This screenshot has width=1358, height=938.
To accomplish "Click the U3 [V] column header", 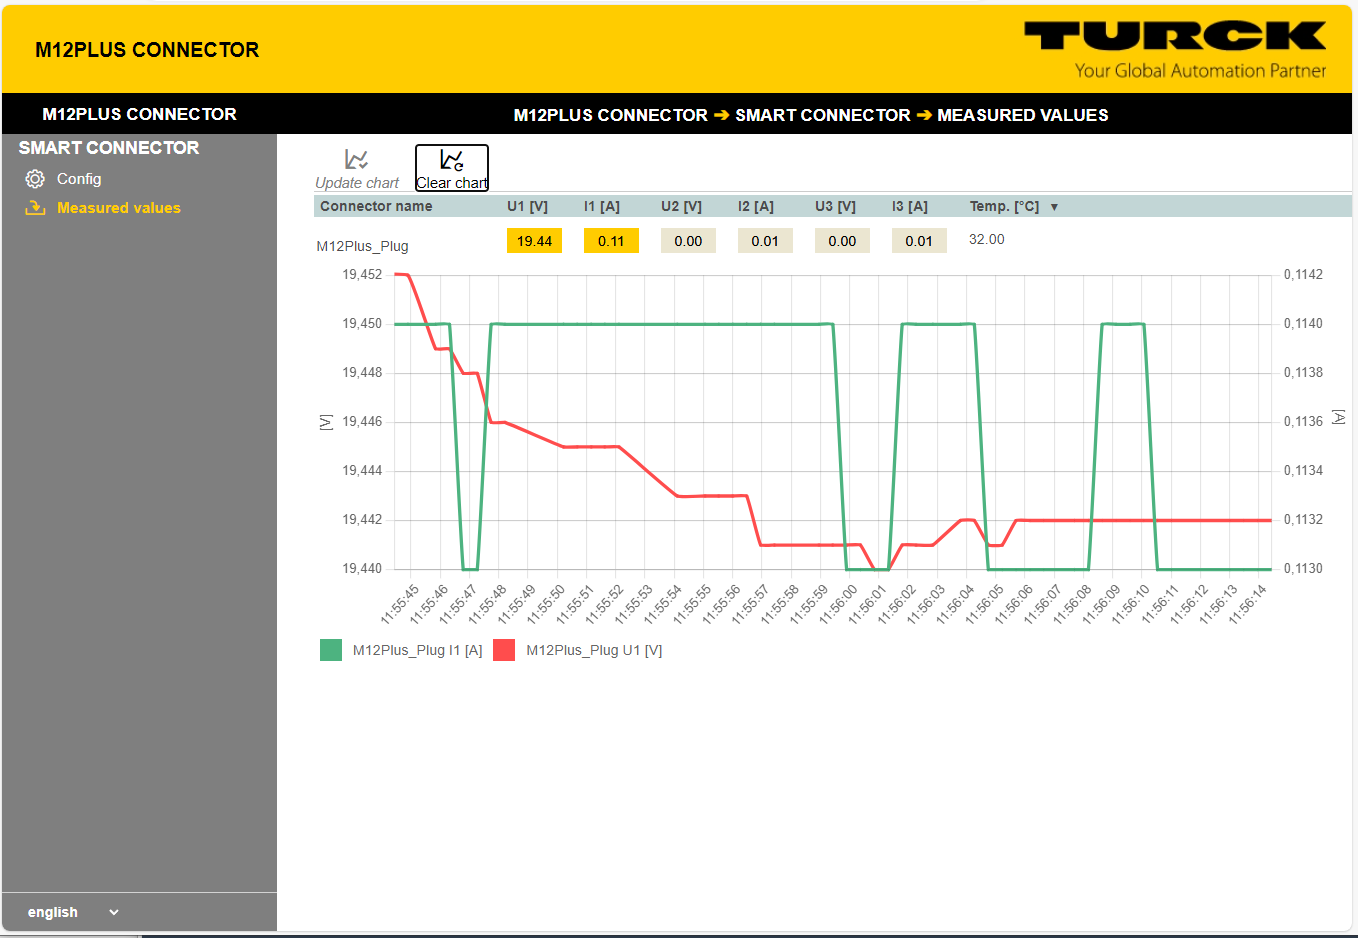I will tap(835, 206).
